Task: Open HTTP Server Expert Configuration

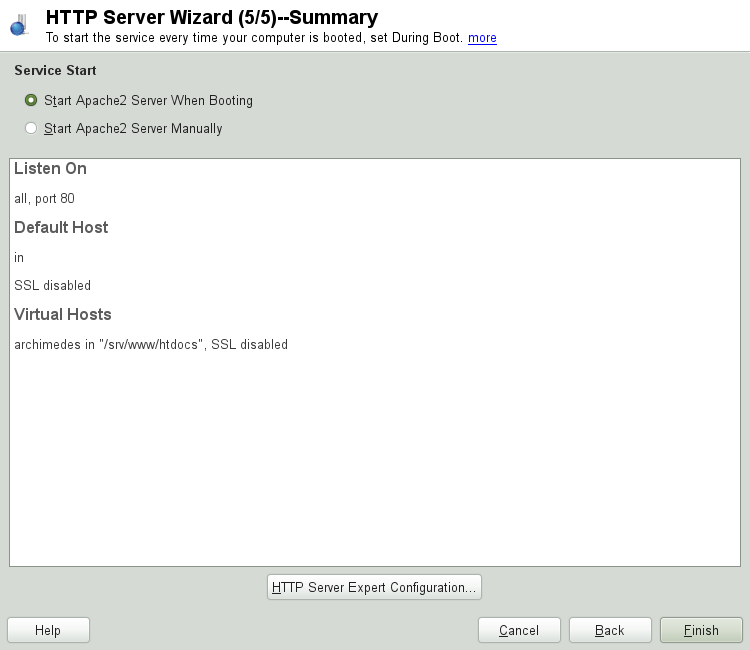Action: click(374, 587)
